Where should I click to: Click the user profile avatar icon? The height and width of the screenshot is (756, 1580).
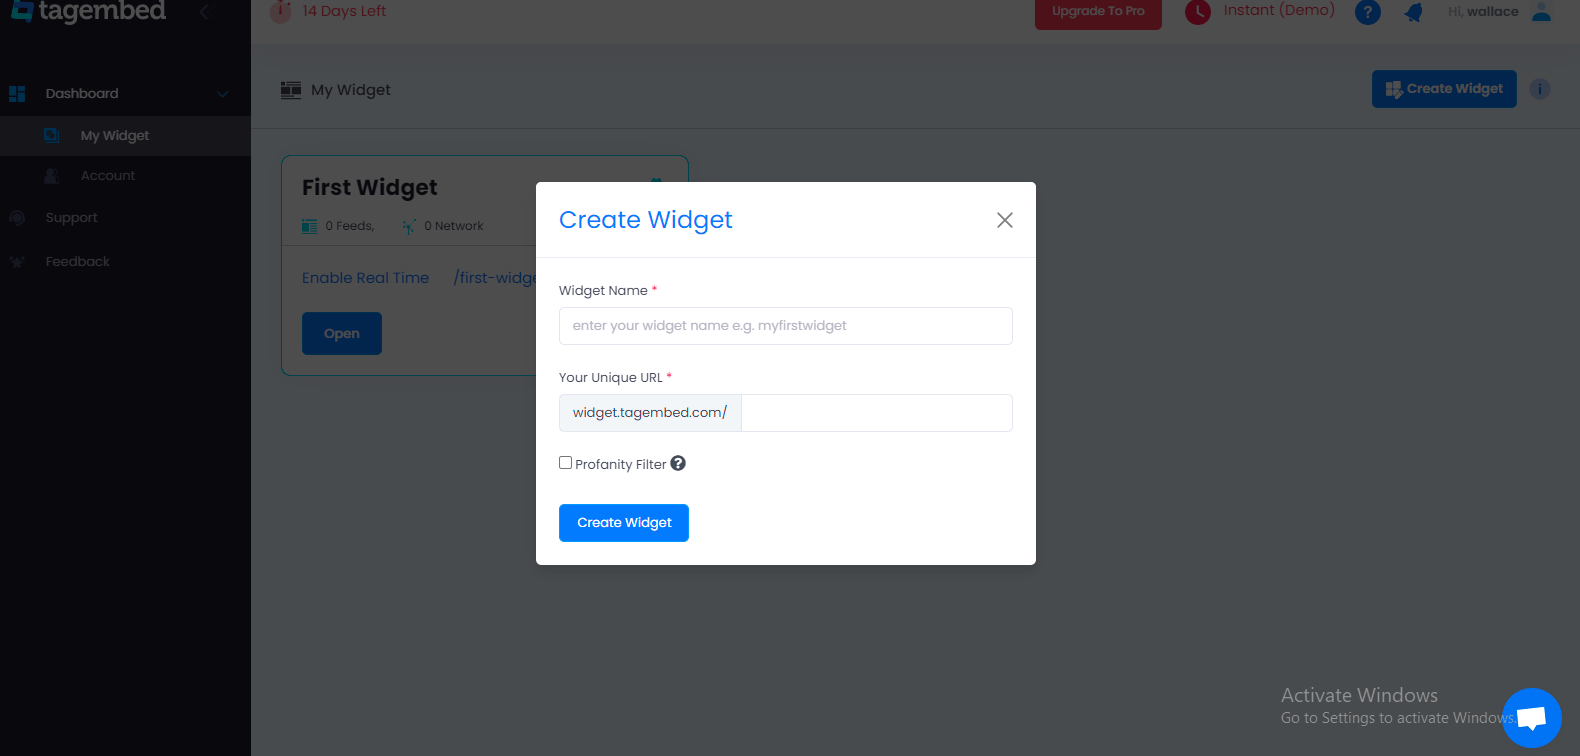pos(1541,11)
